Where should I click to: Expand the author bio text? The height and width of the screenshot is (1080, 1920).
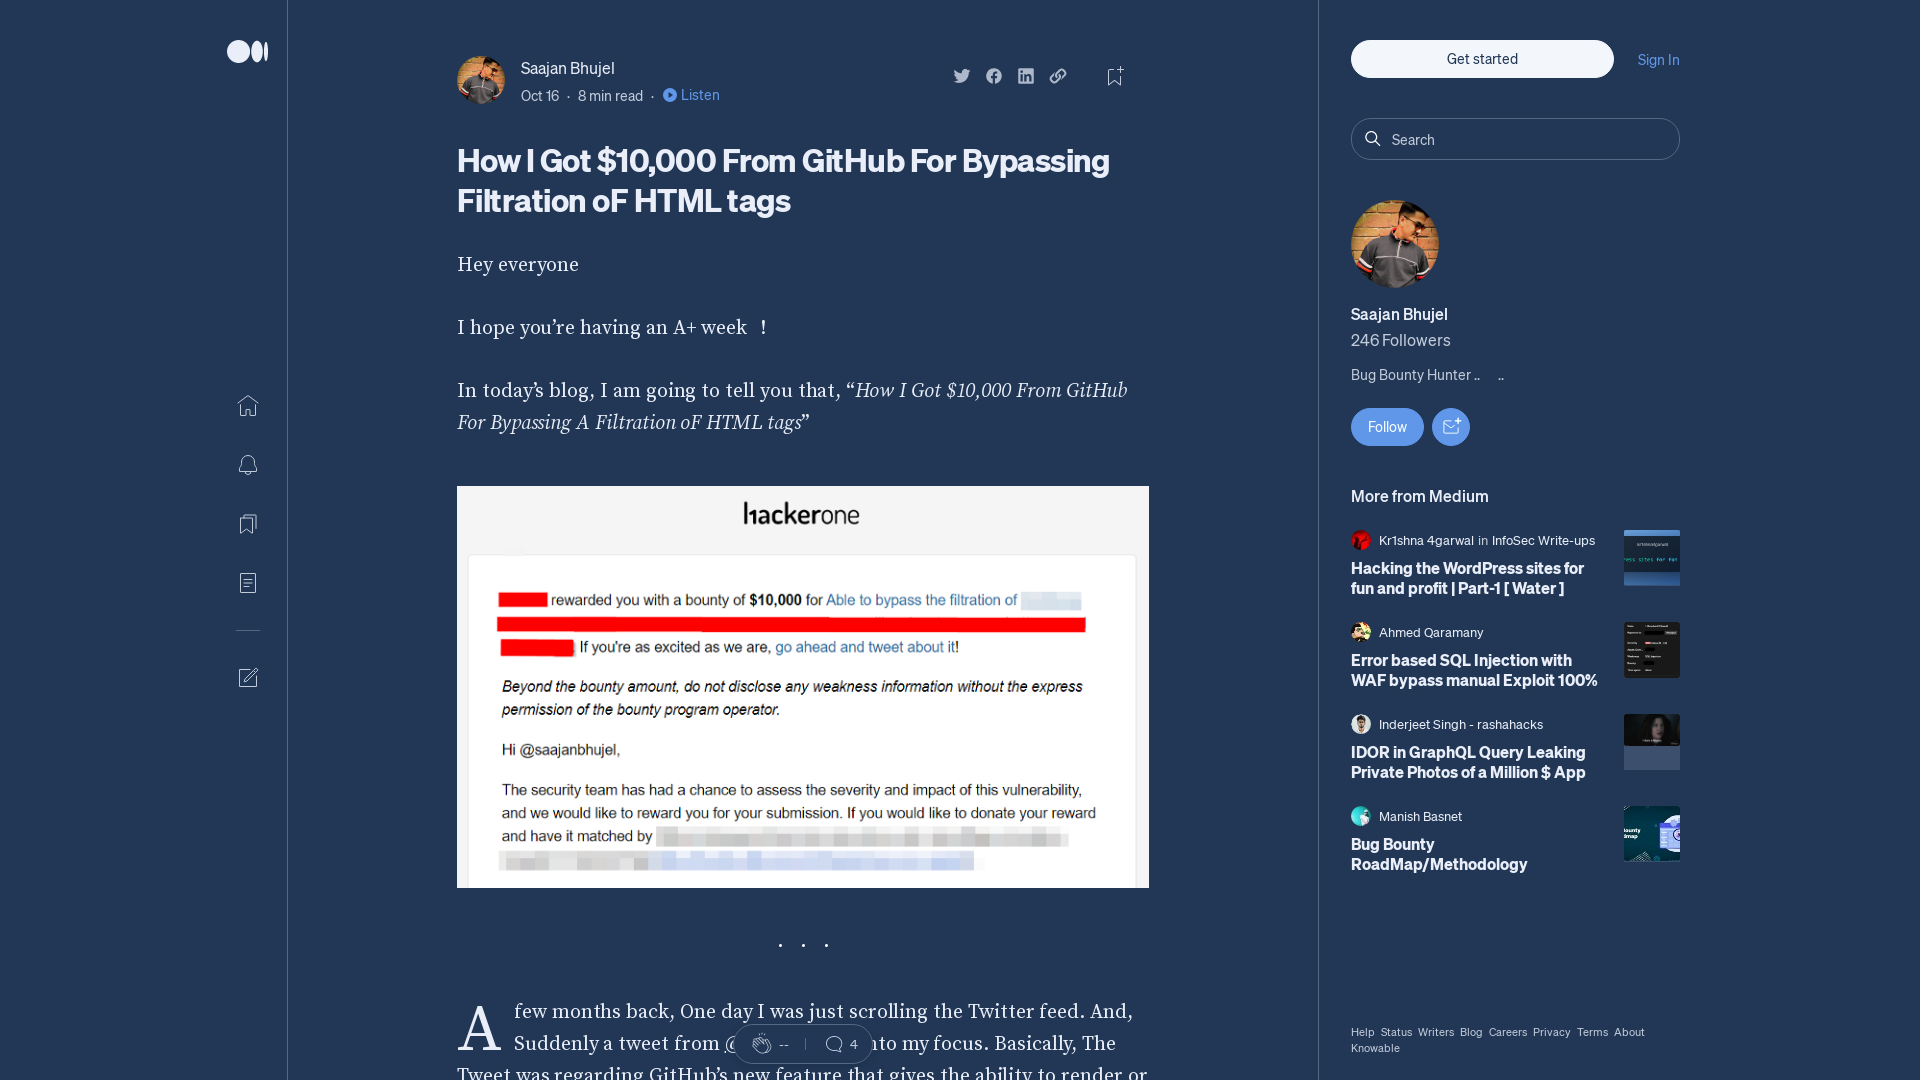[x=1501, y=376]
